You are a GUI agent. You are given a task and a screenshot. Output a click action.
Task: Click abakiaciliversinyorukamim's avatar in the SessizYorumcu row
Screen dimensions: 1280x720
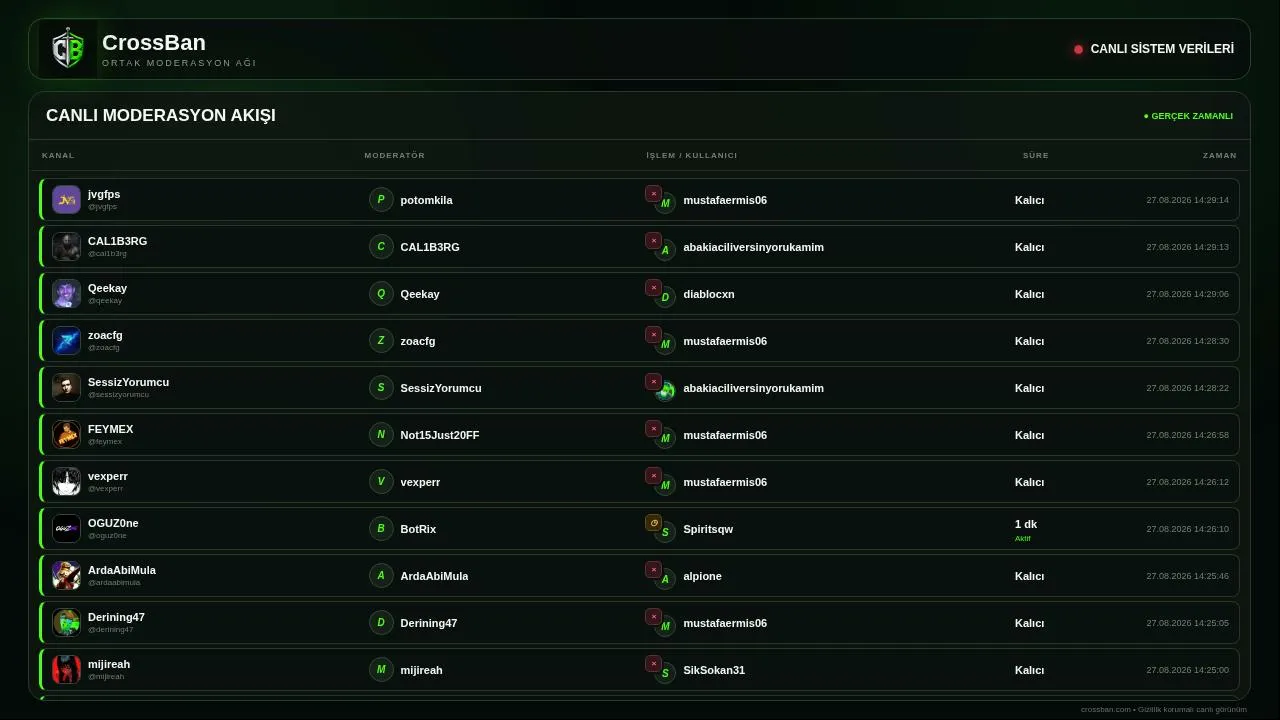[665, 391]
